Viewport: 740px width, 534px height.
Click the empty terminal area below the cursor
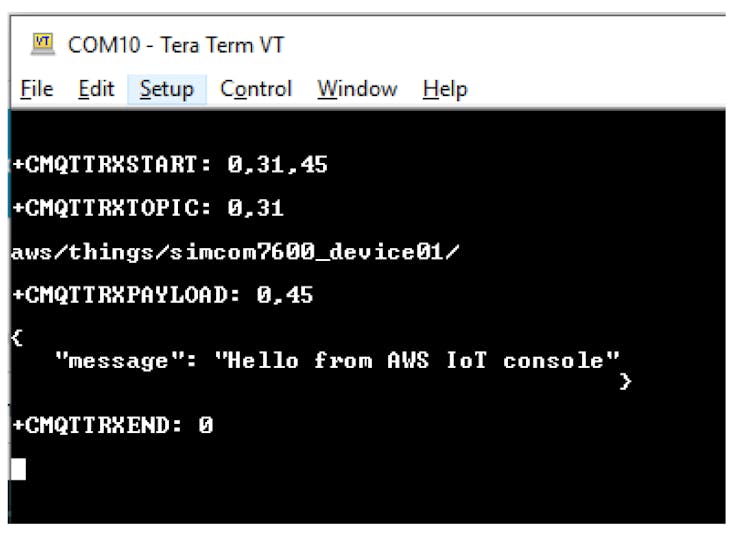368,502
